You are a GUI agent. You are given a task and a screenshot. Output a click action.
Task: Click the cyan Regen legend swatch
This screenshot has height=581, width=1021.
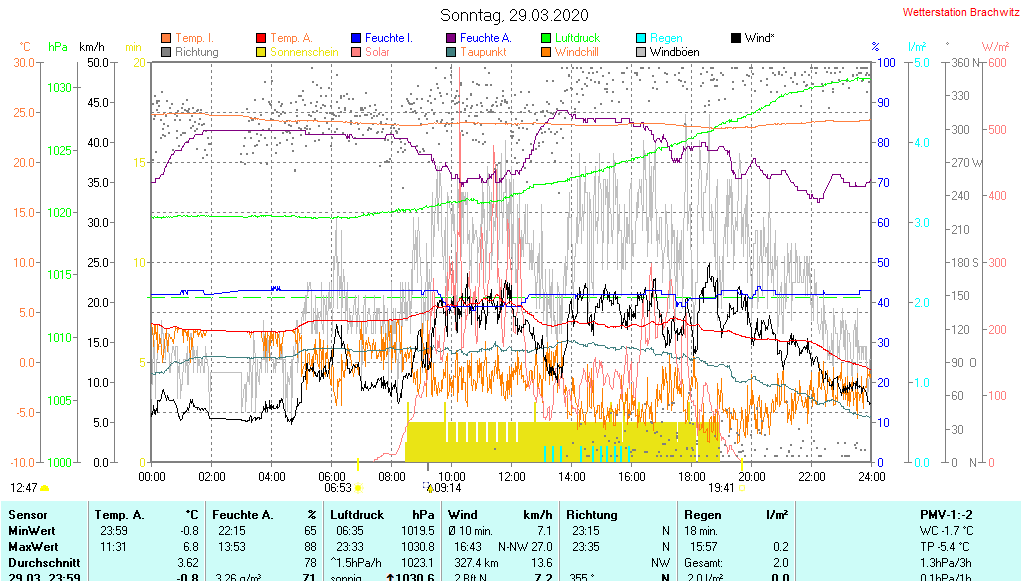(x=641, y=38)
